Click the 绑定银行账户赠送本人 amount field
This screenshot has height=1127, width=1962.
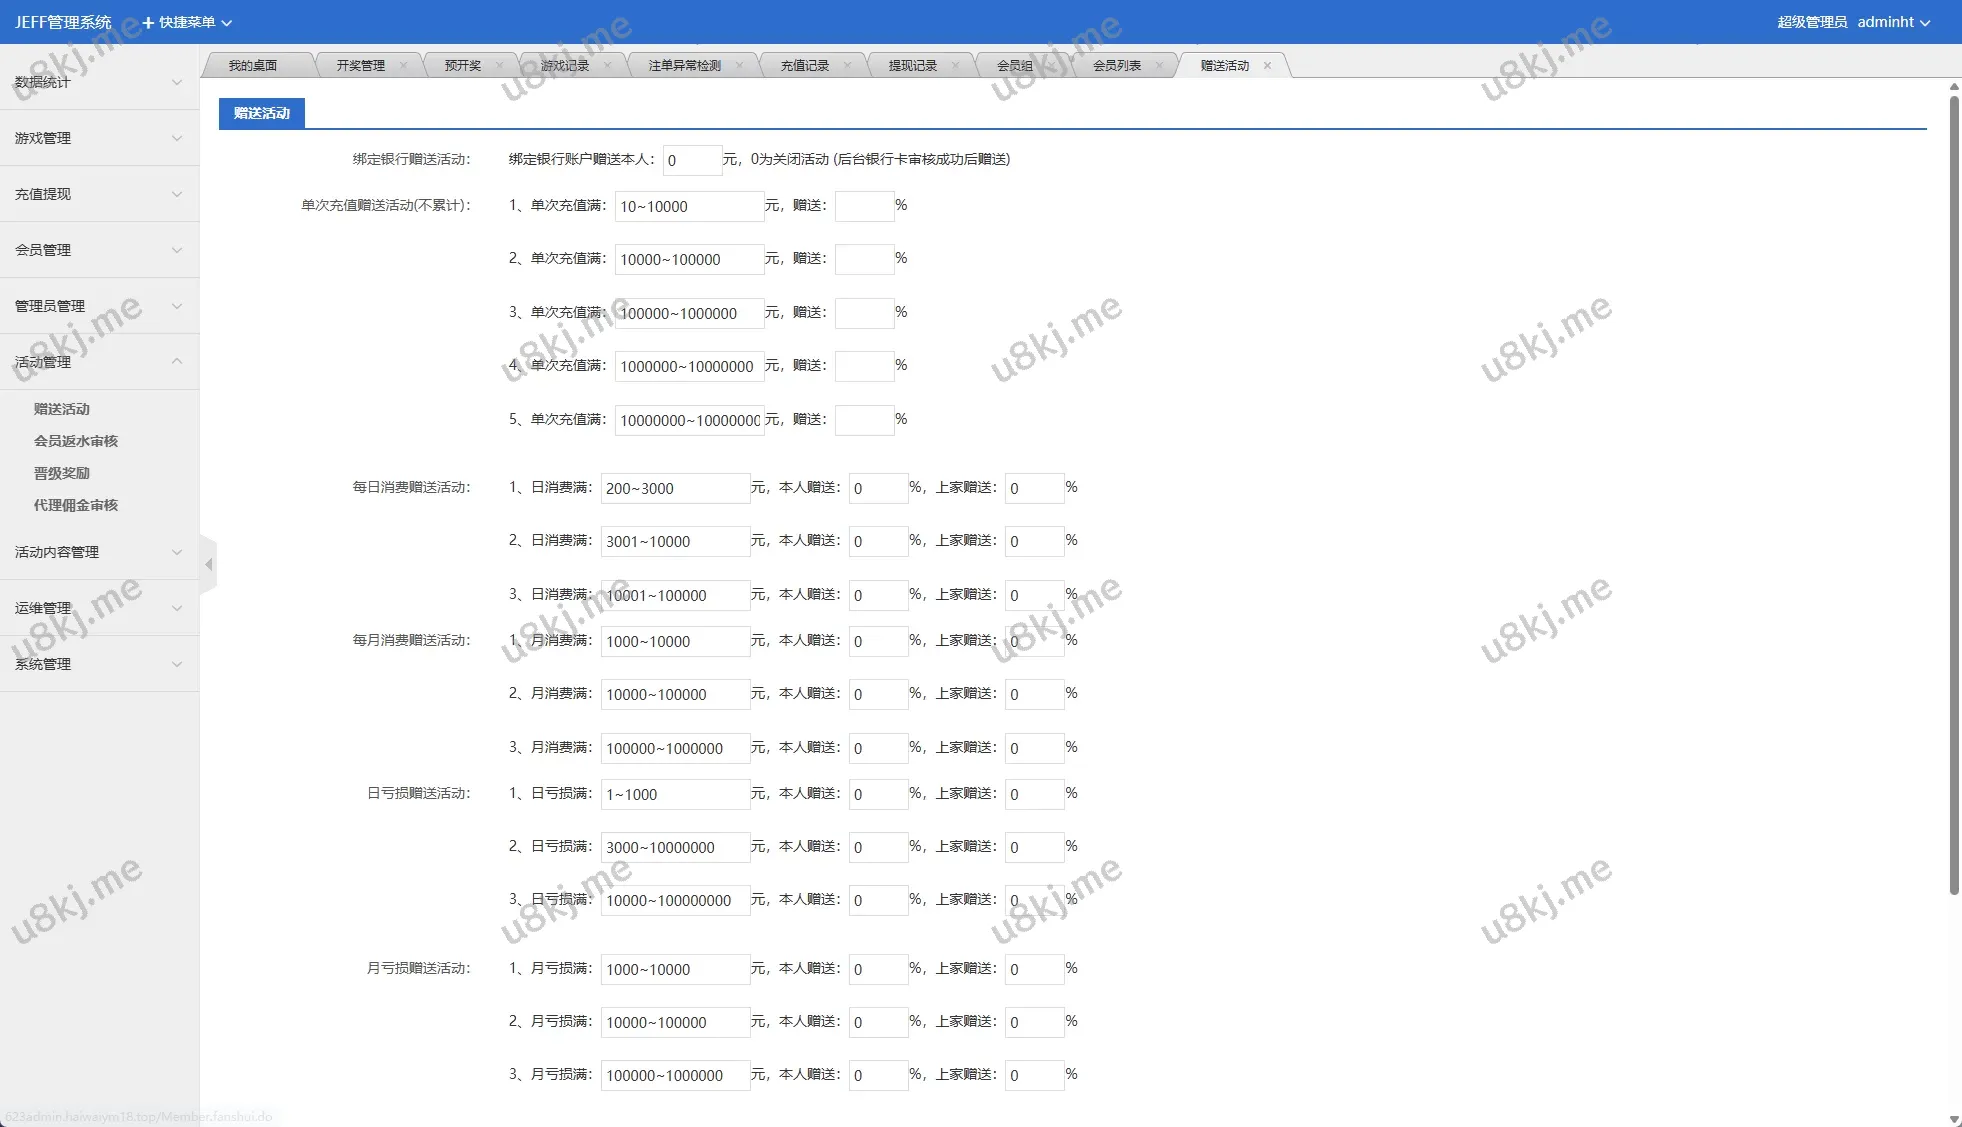[691, 160]
